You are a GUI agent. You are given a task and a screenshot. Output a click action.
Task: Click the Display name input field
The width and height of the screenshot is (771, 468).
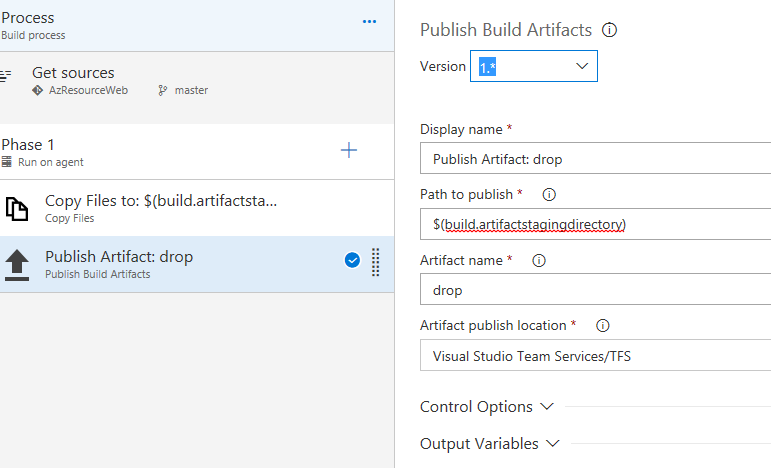click(x=596, y=159)
